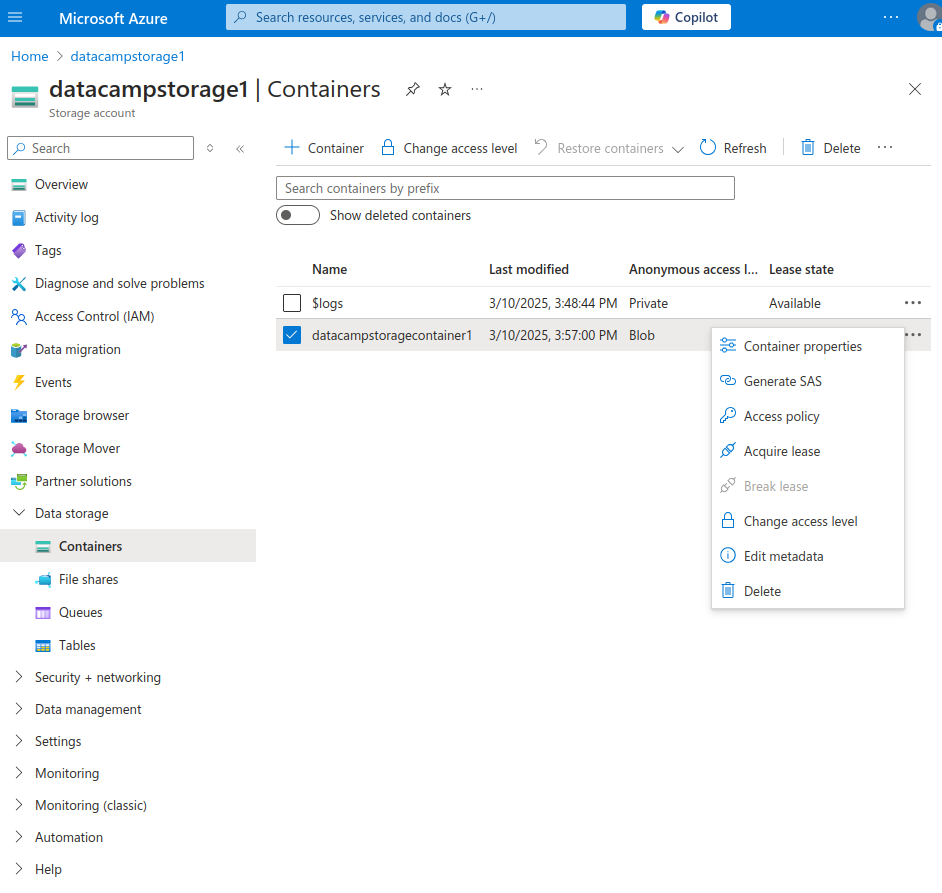Click the top bar more options ellipsis
The image size is (942, 893).
891,17
